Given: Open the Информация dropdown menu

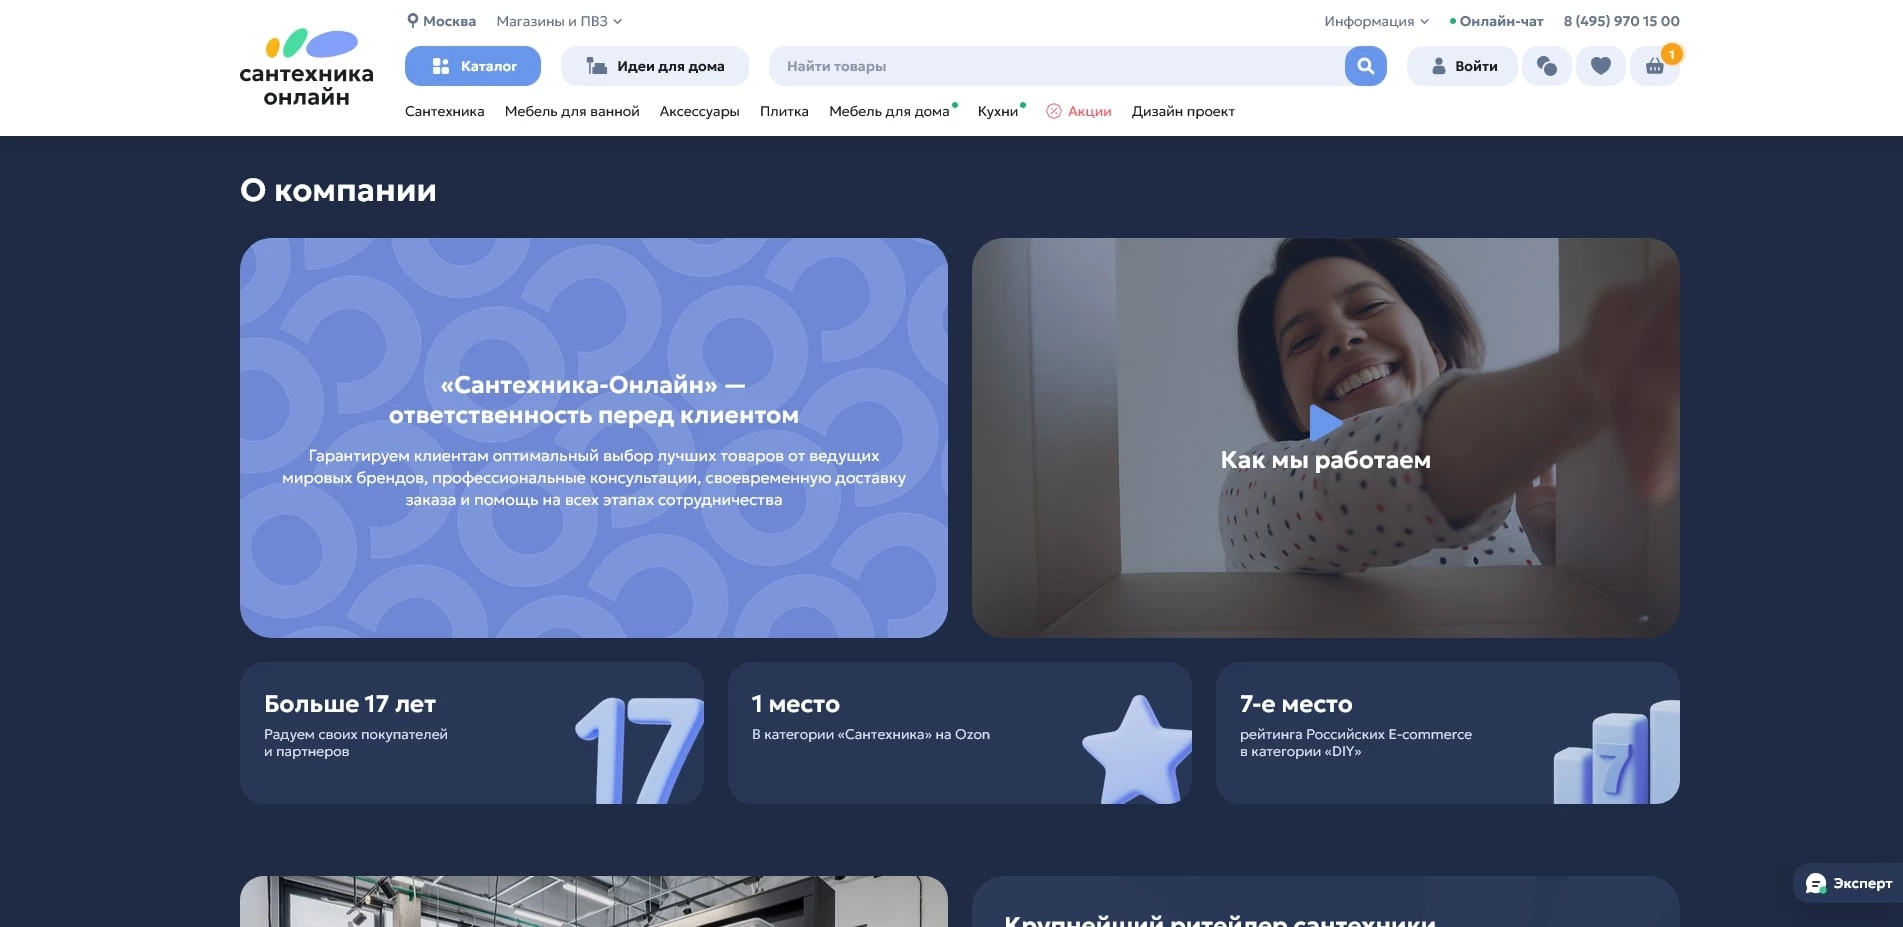Looking at the screenshot, I should pyautogui.click(x=1373, y=20).
